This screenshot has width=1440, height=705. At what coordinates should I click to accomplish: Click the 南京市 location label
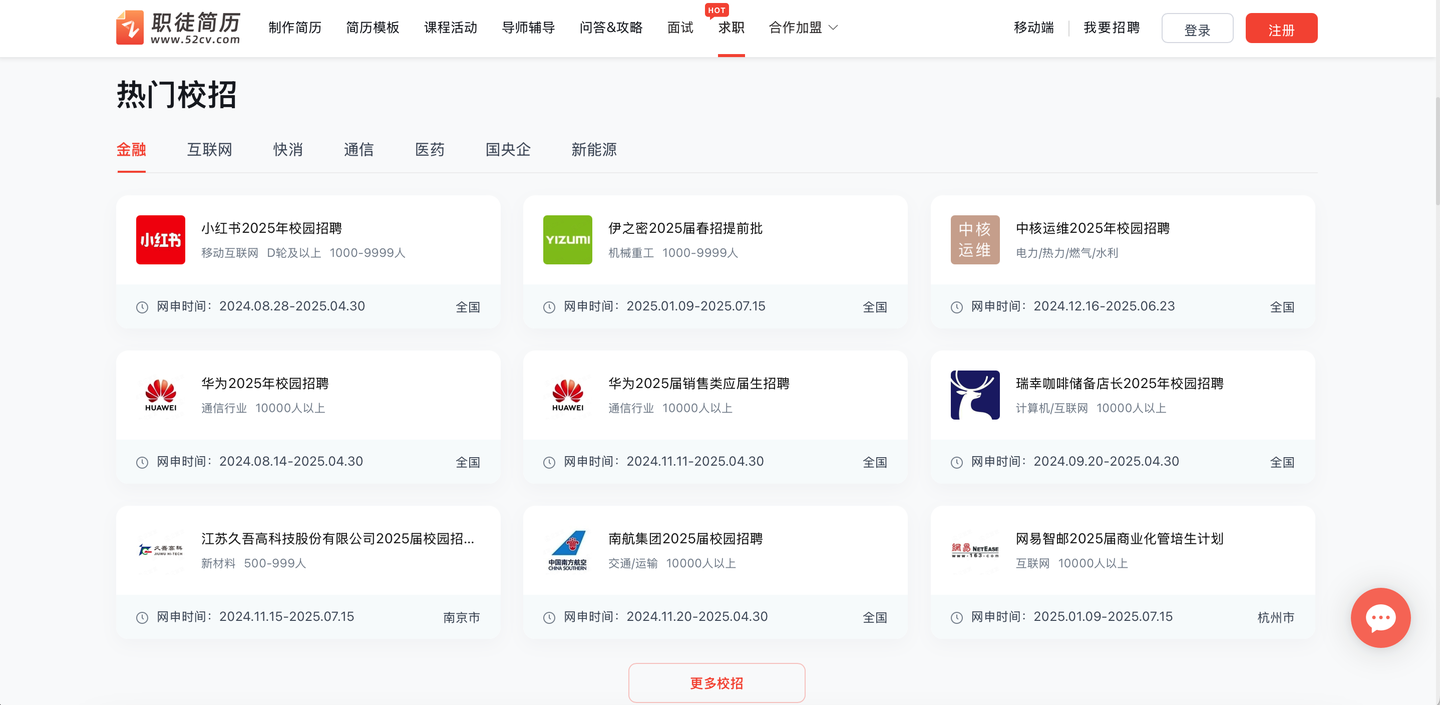(462, 618)
